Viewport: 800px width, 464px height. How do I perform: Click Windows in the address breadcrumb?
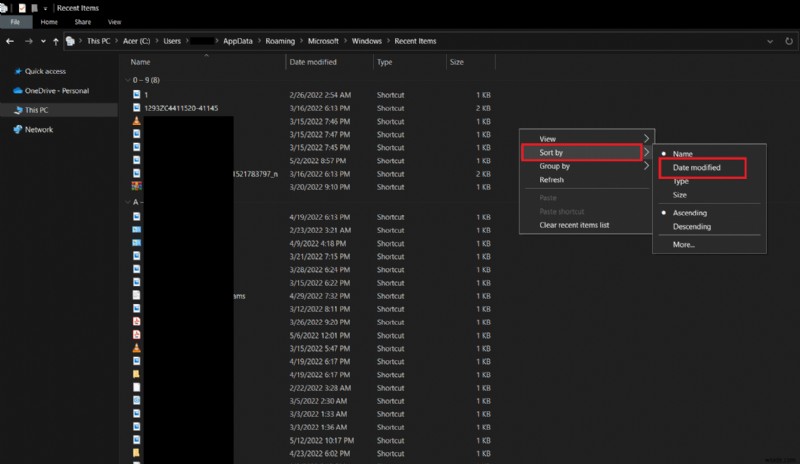tap(366, 41)
